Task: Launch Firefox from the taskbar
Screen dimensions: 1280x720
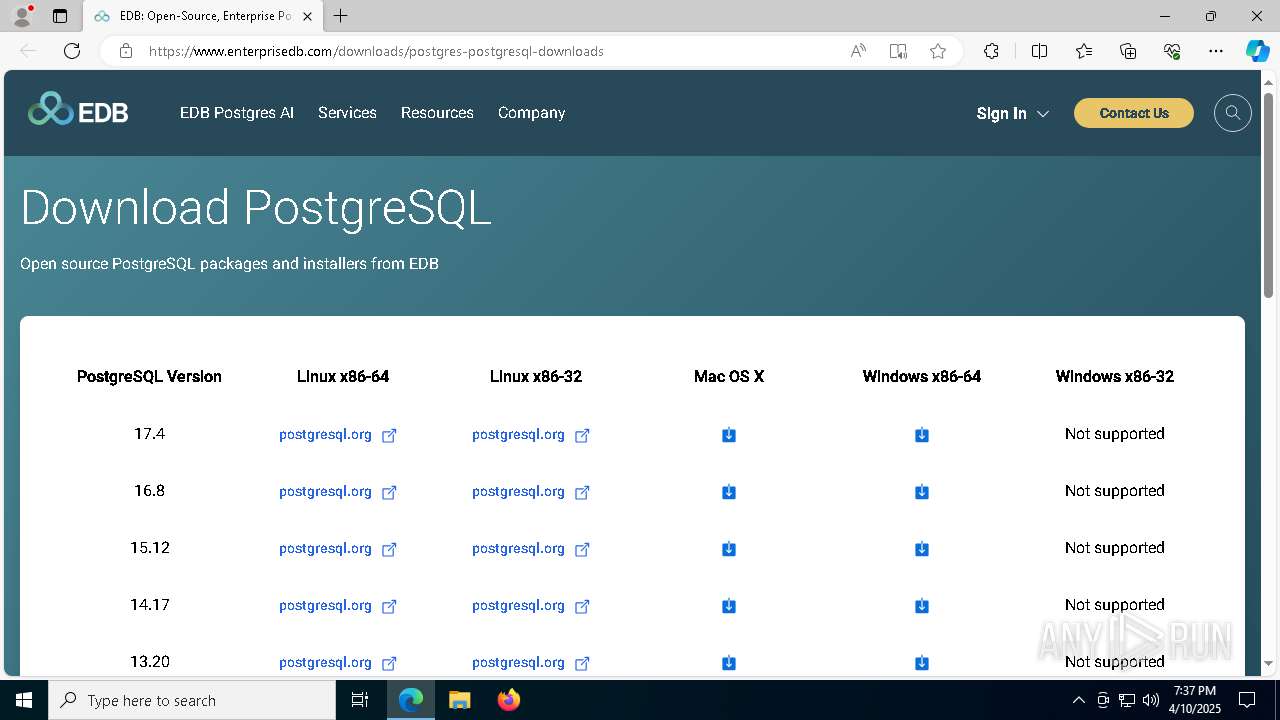Action: coord(508,700)
